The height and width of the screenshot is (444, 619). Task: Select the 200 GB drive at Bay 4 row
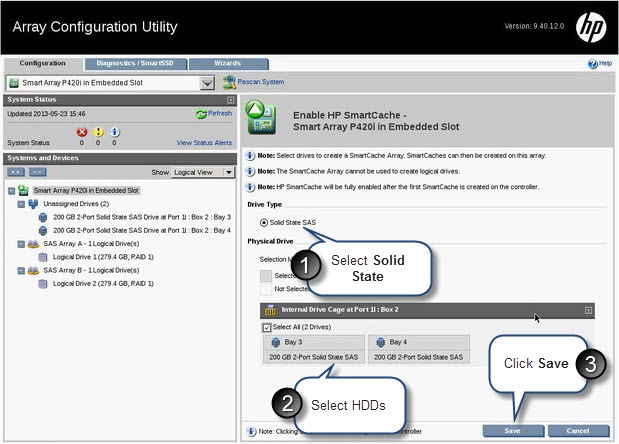coord(142,231)
